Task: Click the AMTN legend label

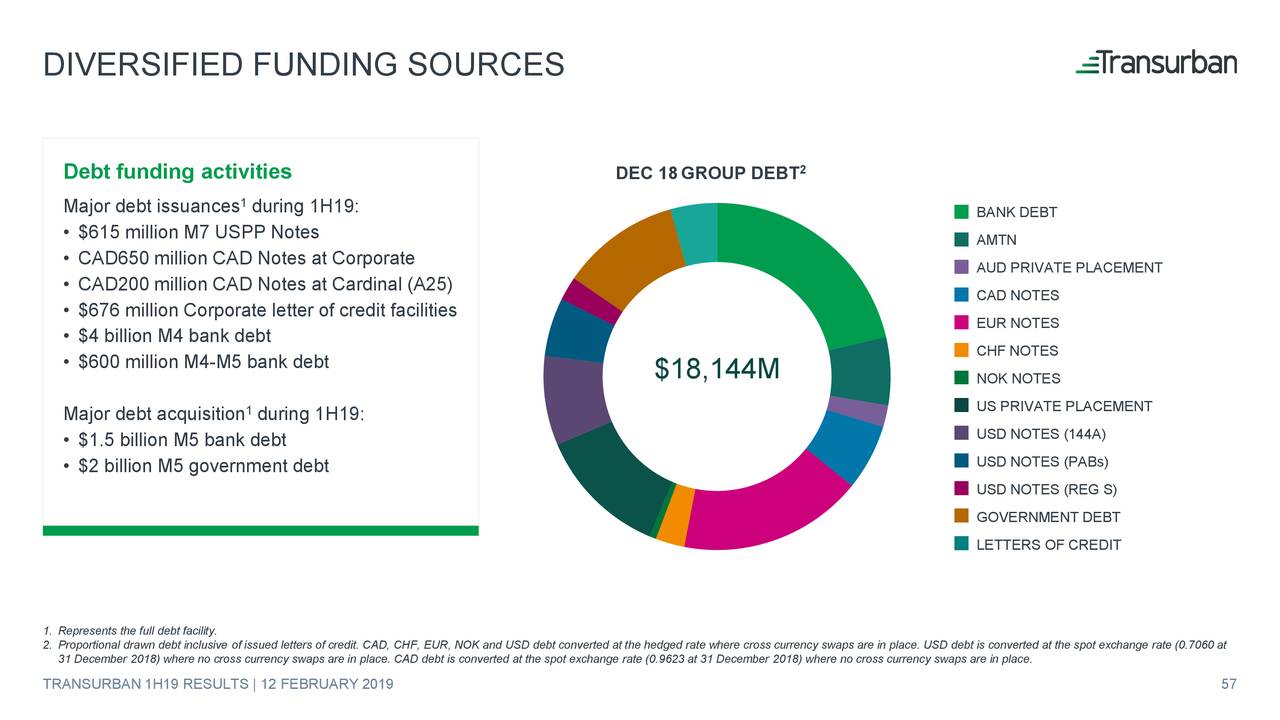Action: [996, 240]
